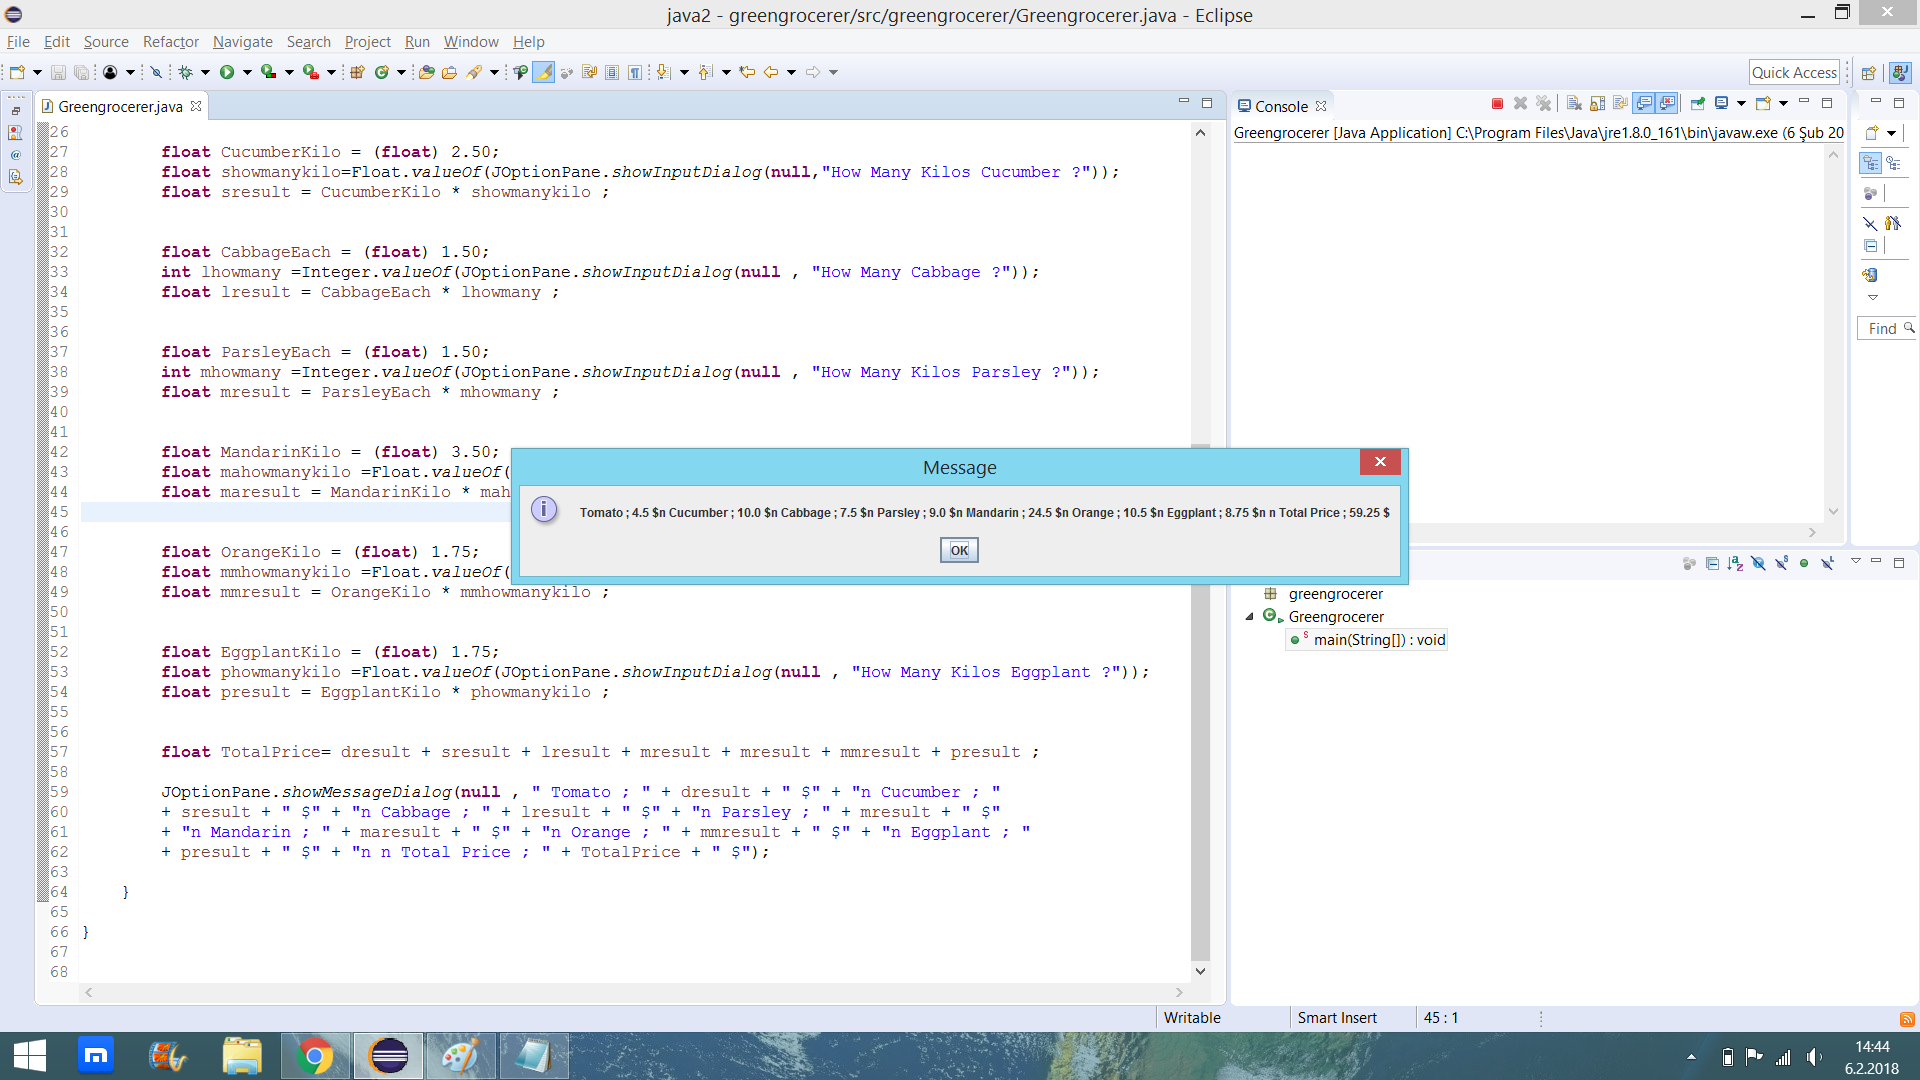Image resolution: width=1920 pixels, height=1080 pixels.
Task: Open Run configurations dropdown arrow
Action: [x=247, y=72]
